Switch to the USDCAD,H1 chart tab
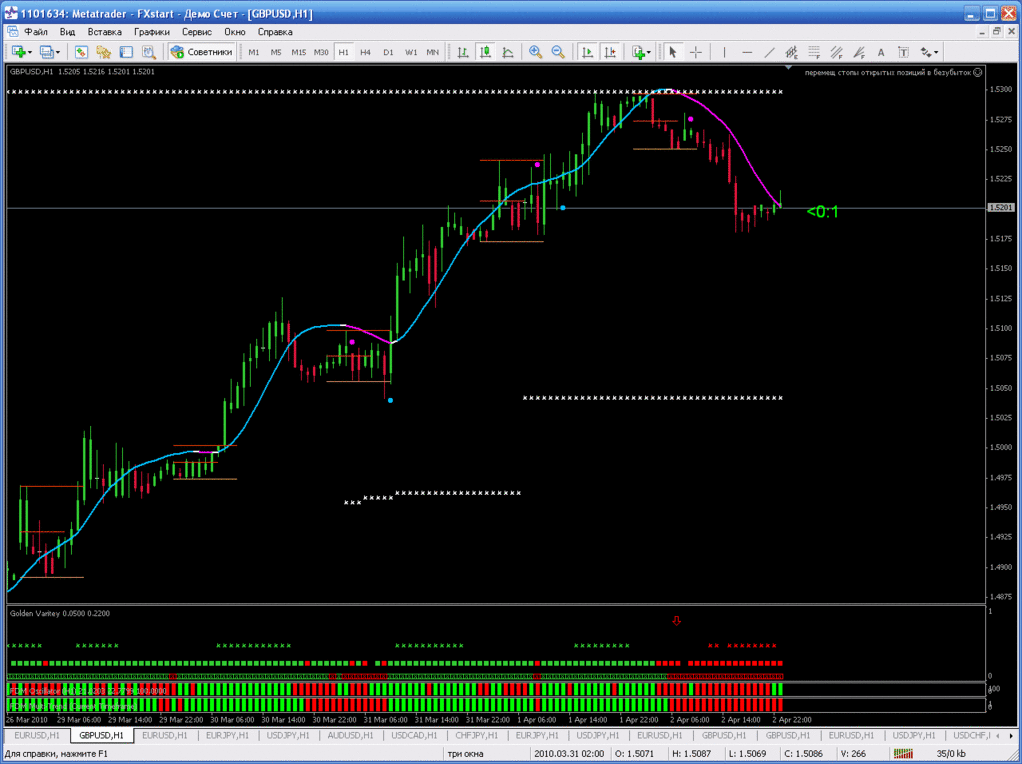Image resolution: width=1022 pixels, height=764 pixels. 414,735
